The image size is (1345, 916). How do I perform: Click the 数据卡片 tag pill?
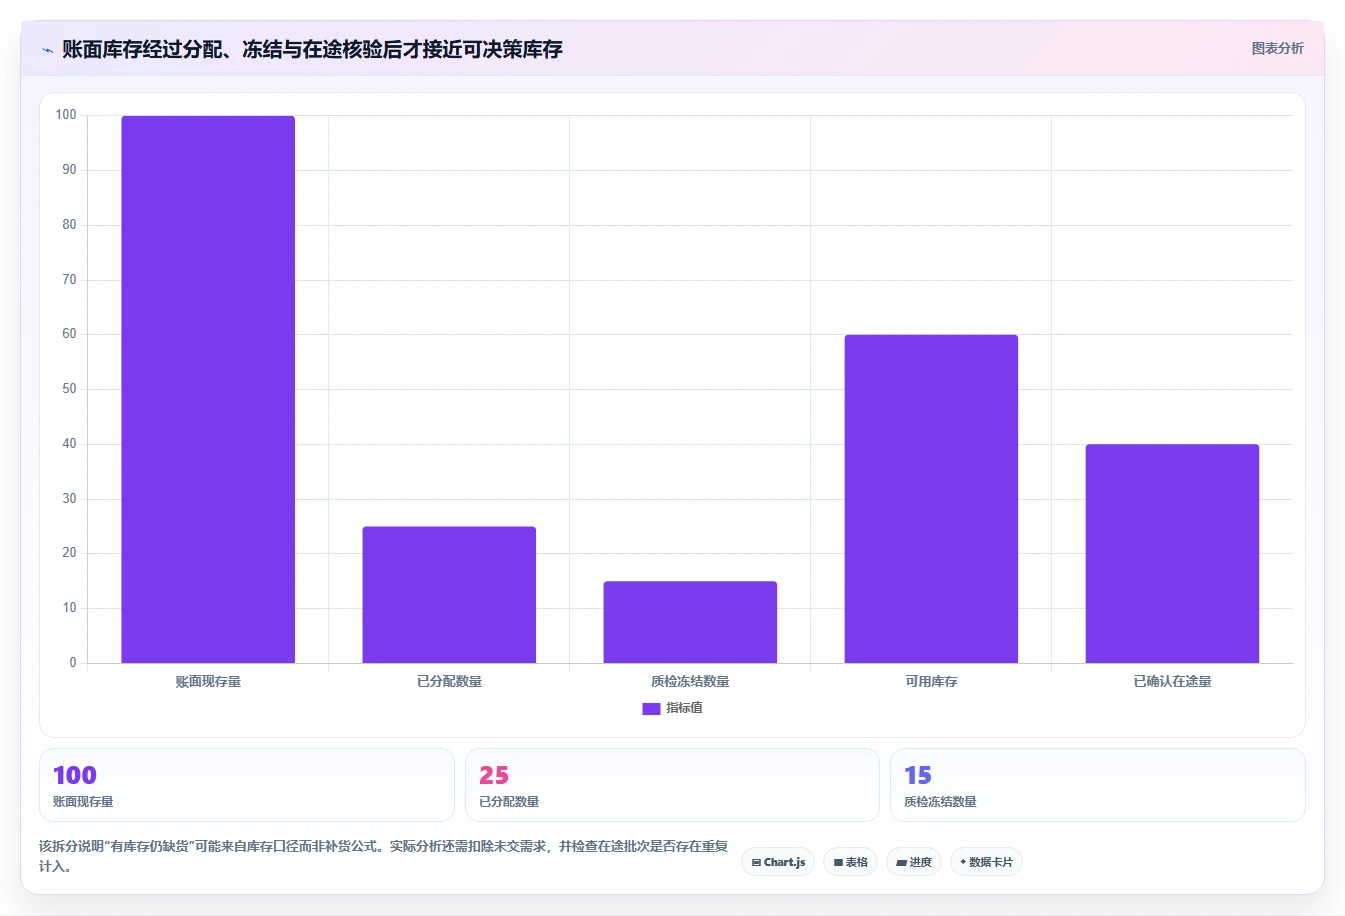[x=986, y=862]
